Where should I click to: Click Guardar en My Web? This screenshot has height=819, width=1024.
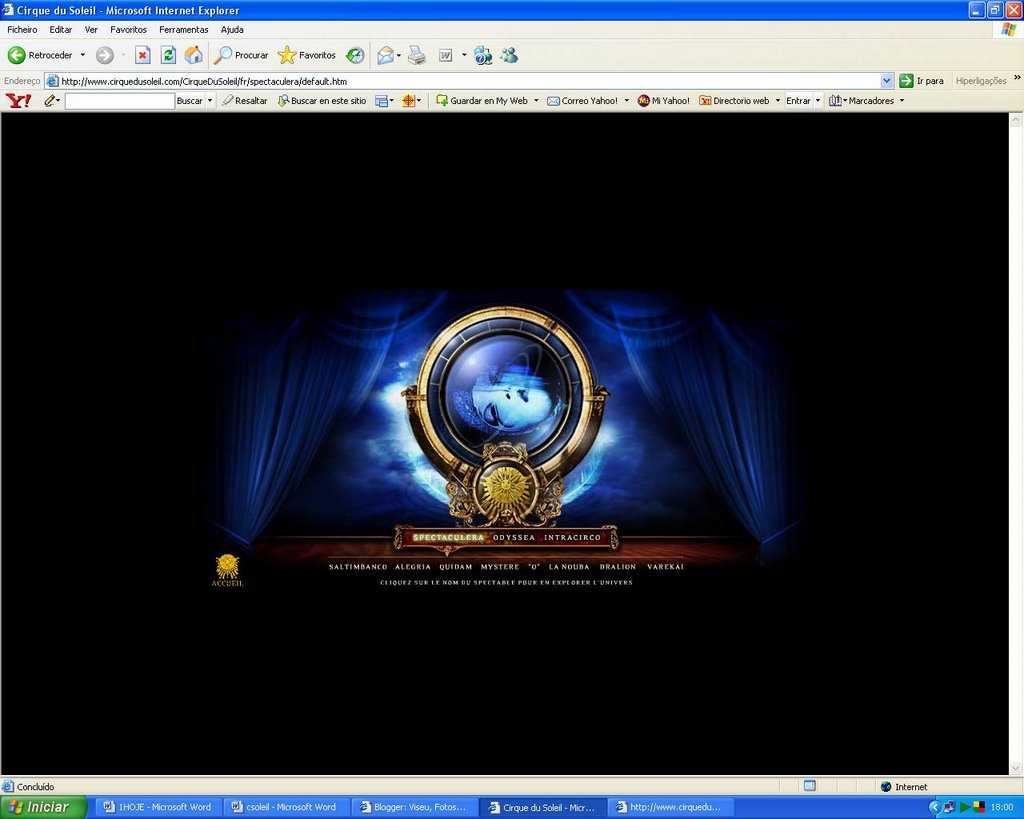[x=482, y=101]
